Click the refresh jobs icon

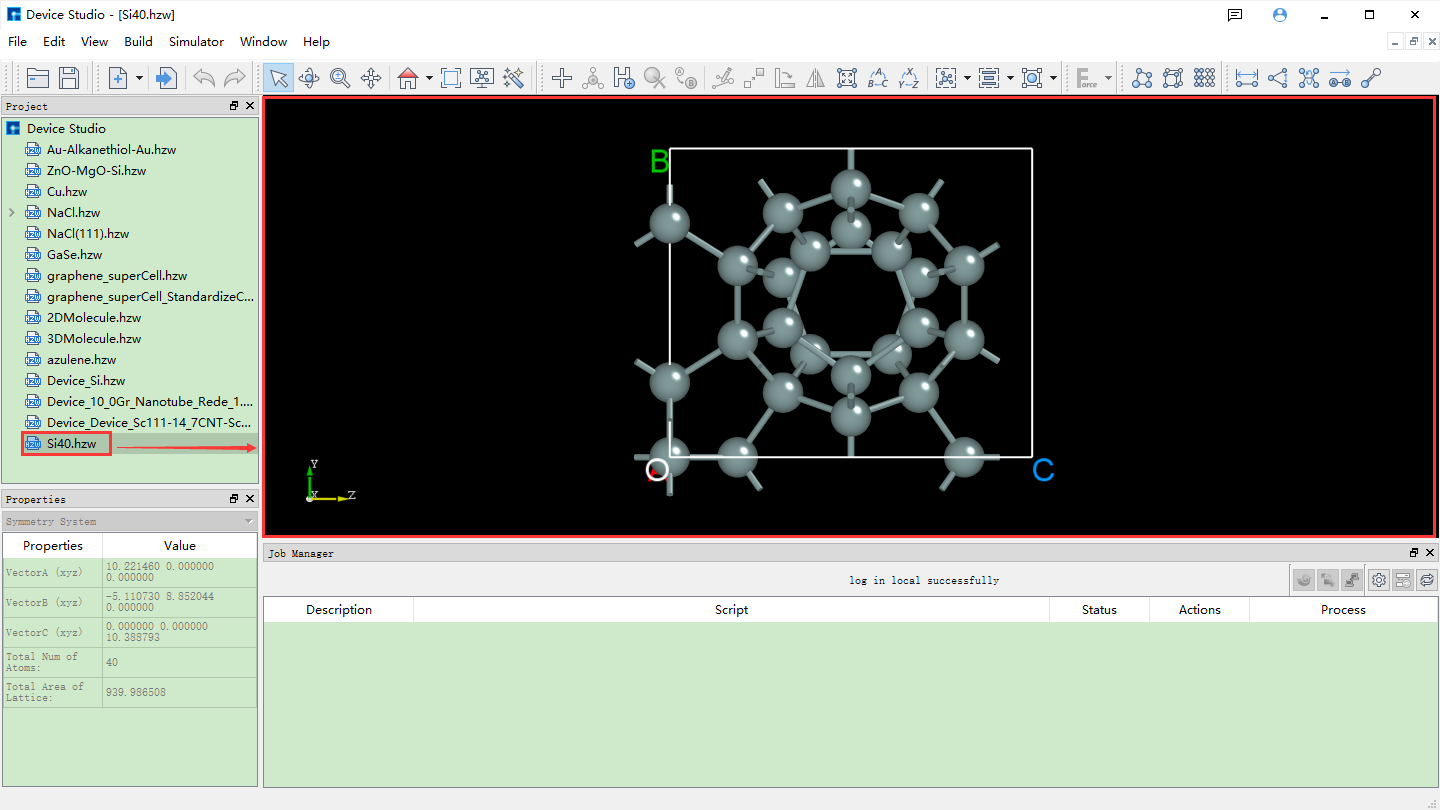click(1427, 580)
